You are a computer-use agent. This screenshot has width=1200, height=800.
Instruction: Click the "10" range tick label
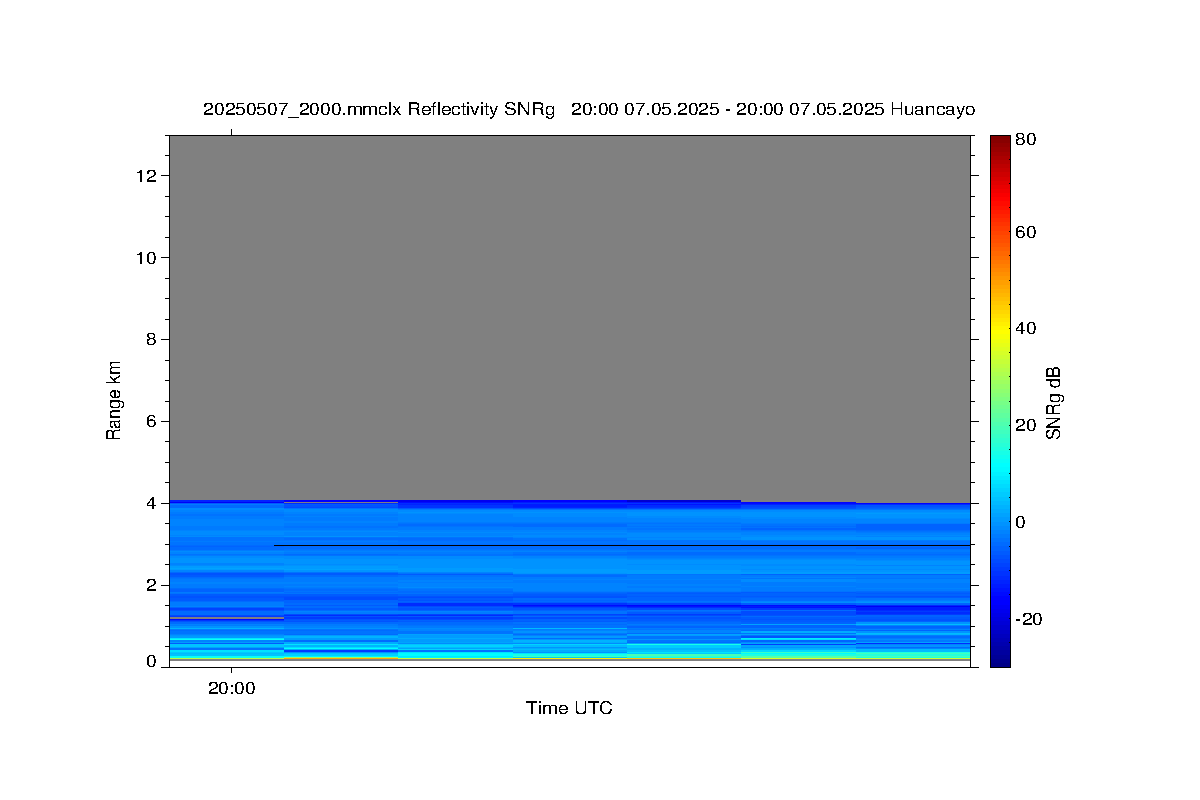click(x=148, y=258)
